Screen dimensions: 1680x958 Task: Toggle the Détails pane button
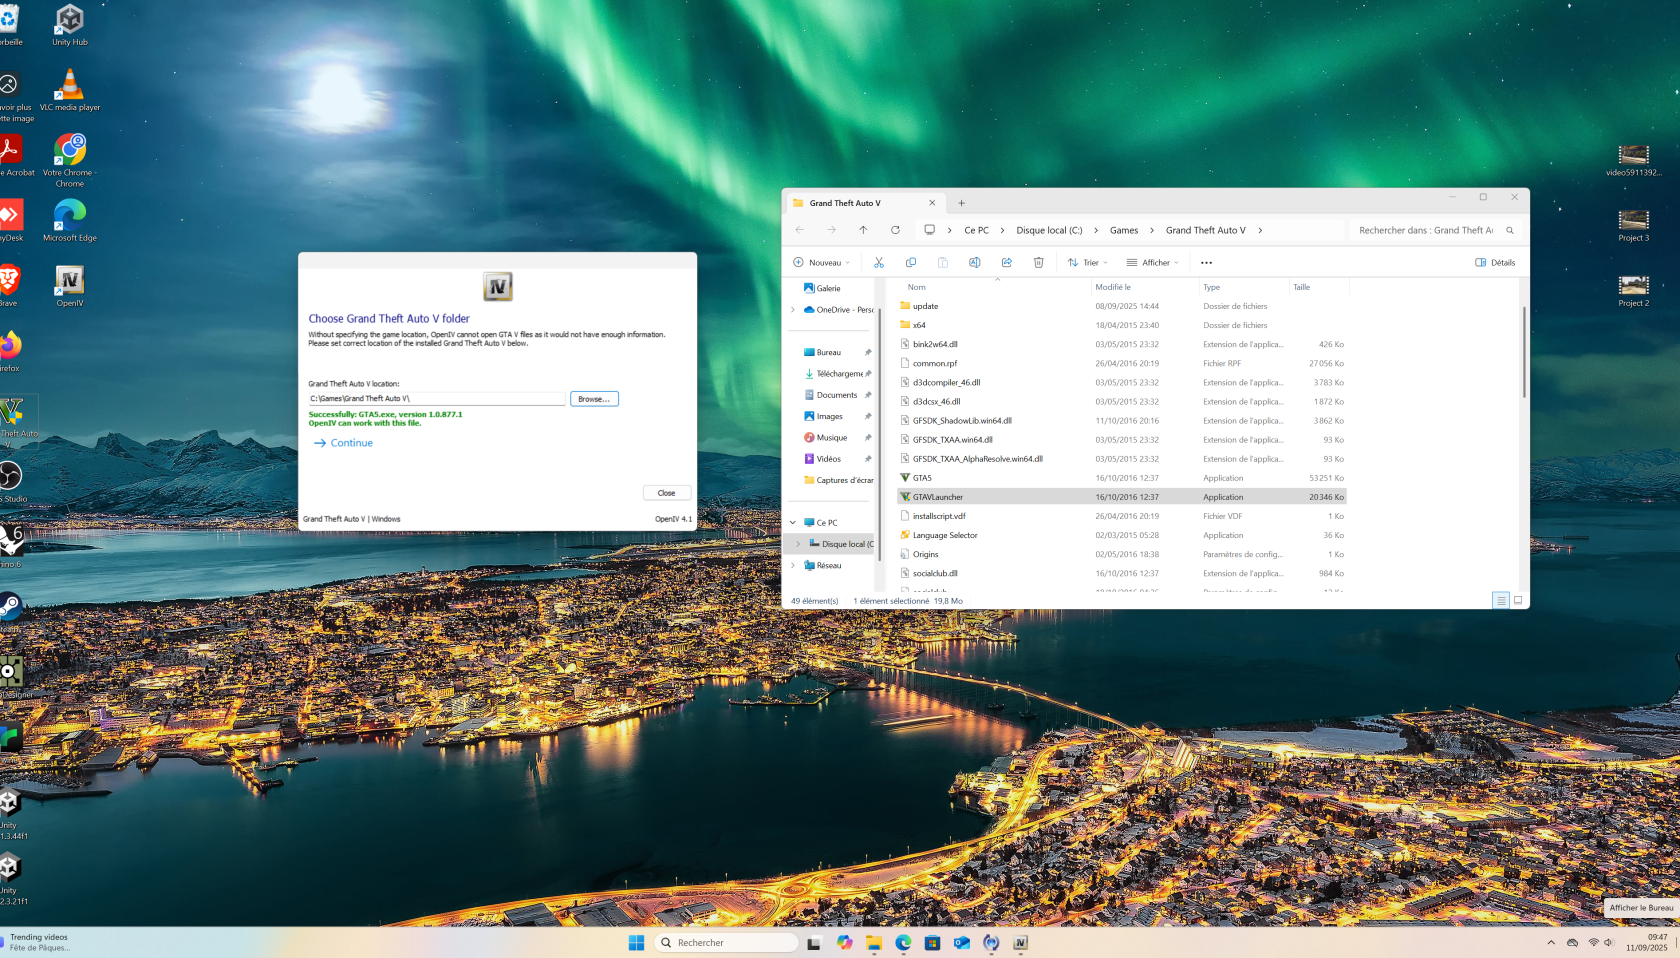1495,263
